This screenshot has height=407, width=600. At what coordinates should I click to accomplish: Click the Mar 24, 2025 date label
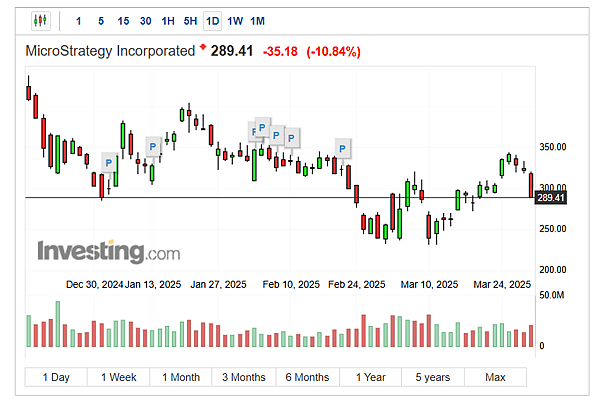[x=502, y=285]
